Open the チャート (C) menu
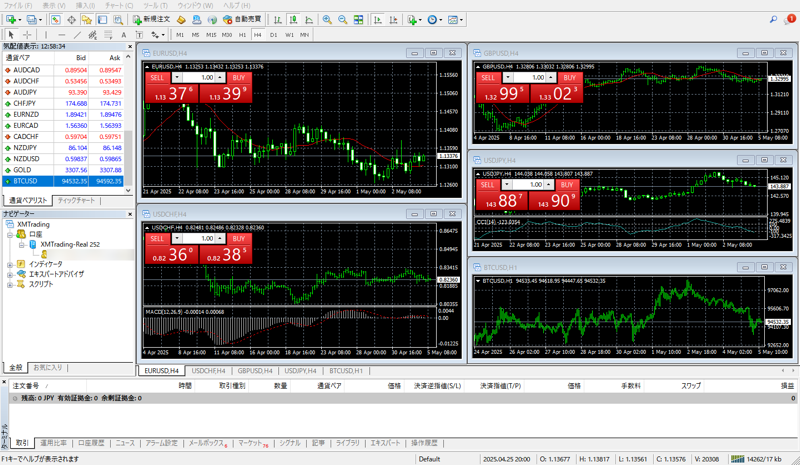The image size is (800, 465). point(119,5)
